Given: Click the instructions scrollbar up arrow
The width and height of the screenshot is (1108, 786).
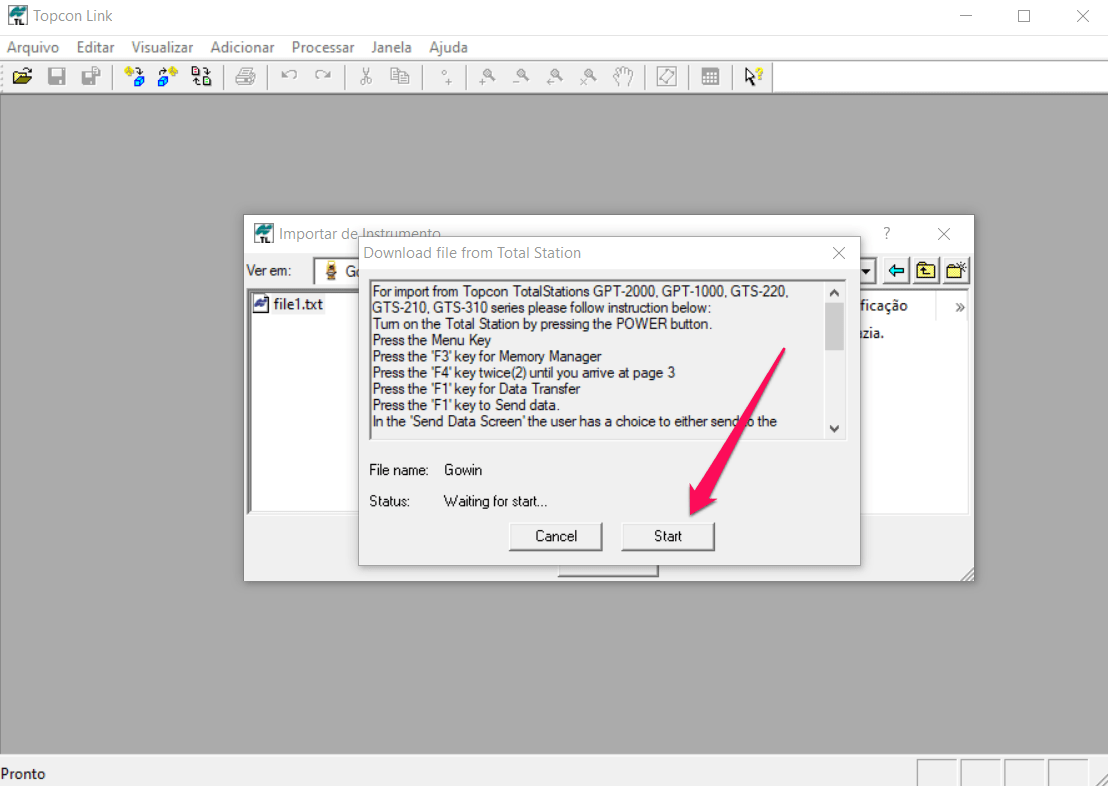Looking at the screenshot, I should pyautogui.click(x=835, y=293).
